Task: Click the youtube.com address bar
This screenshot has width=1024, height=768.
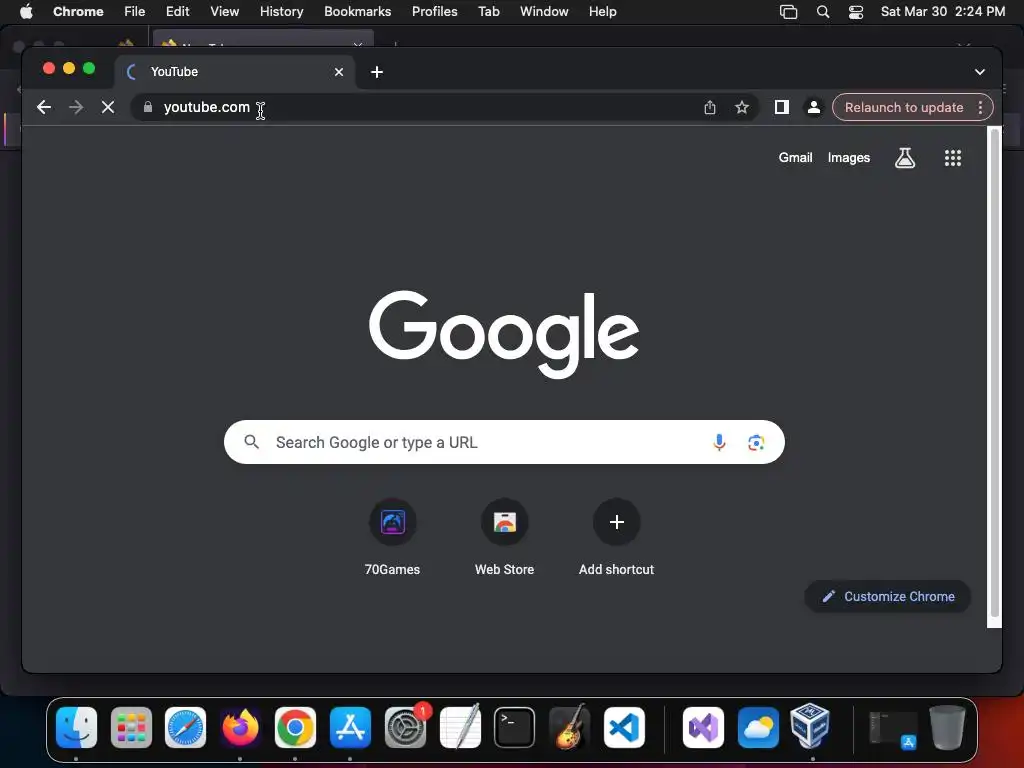Action: [418, 107]
